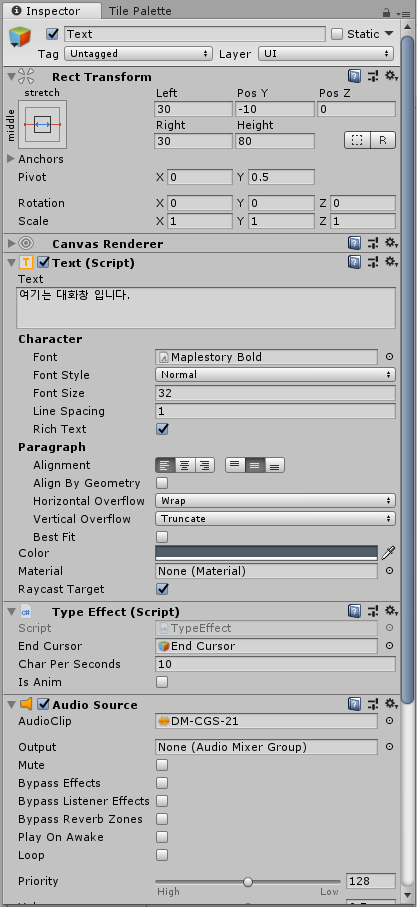Enable the Mute checkbox

click(162, 765)
